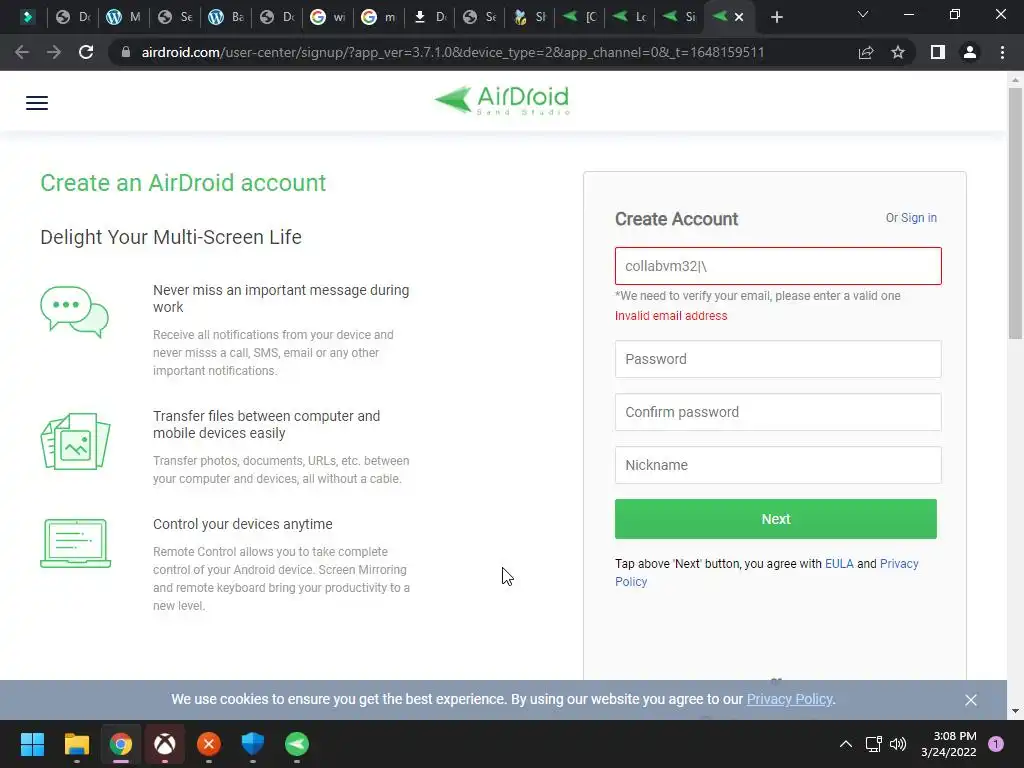Screen dimensions: 1024x768
Task: View site security lock info
Action: tap(125, 52)
